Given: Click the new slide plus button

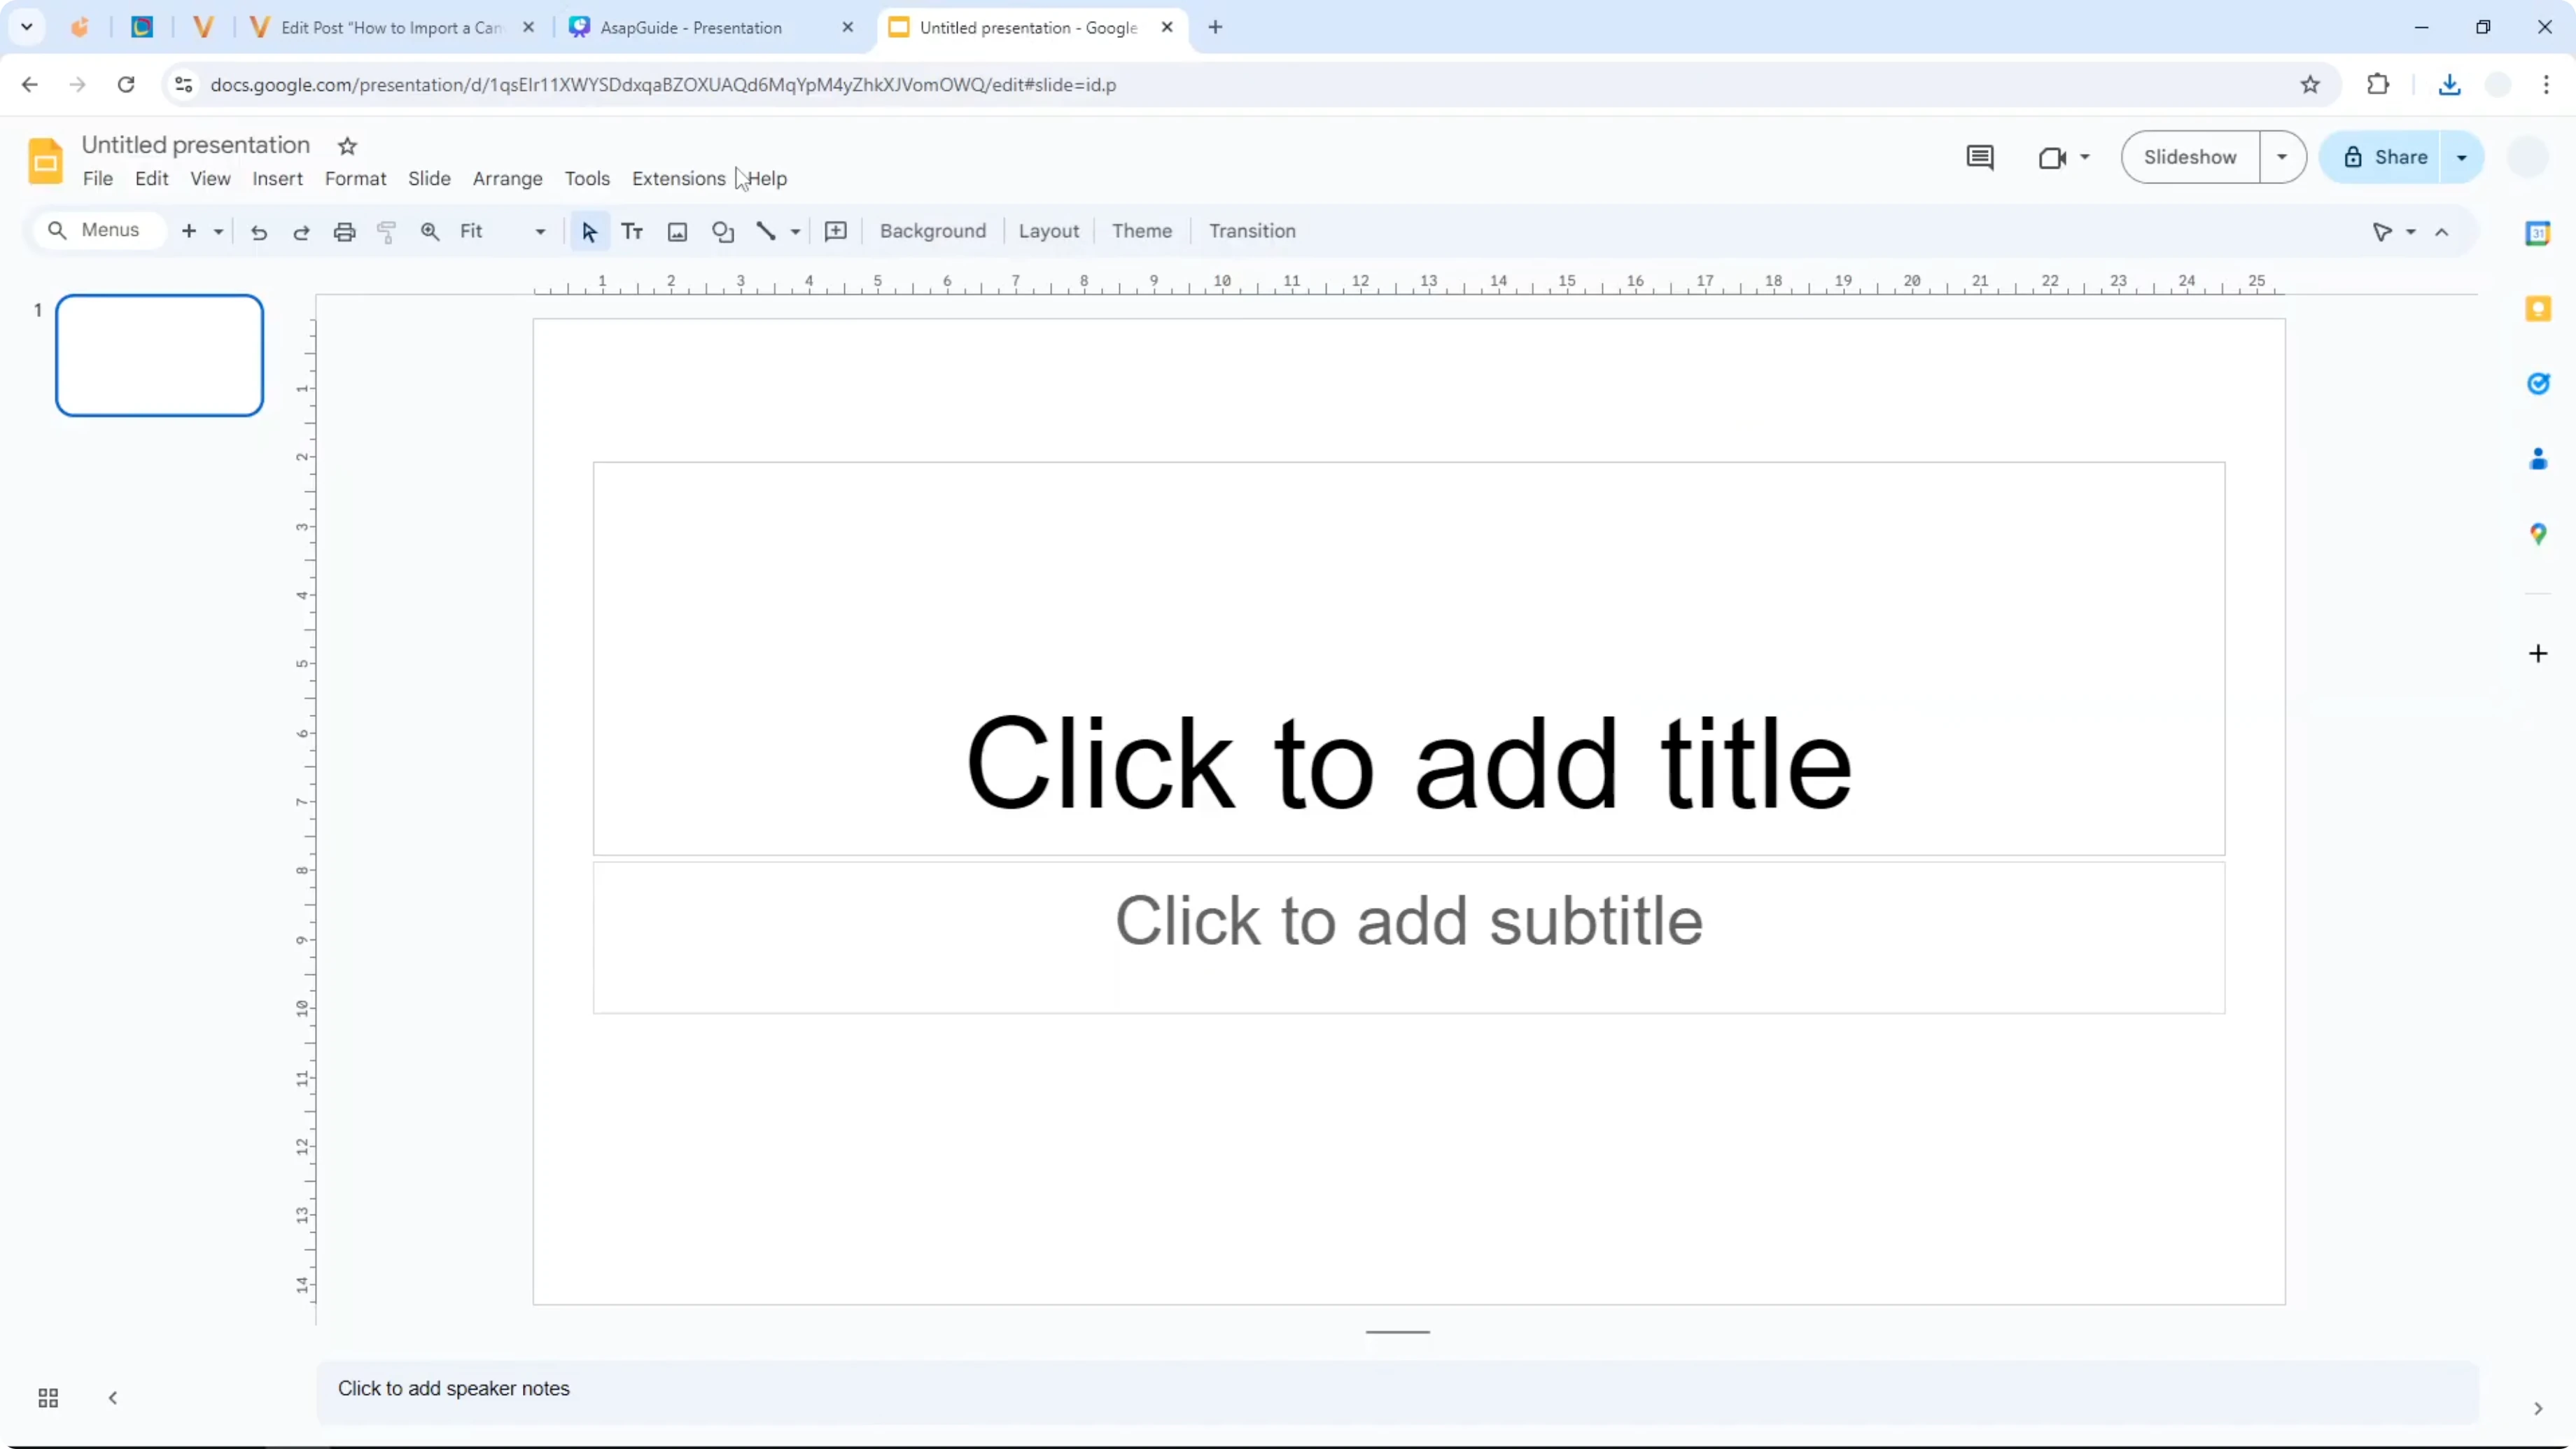Looking at the screenshot, I should click(189, 231).
